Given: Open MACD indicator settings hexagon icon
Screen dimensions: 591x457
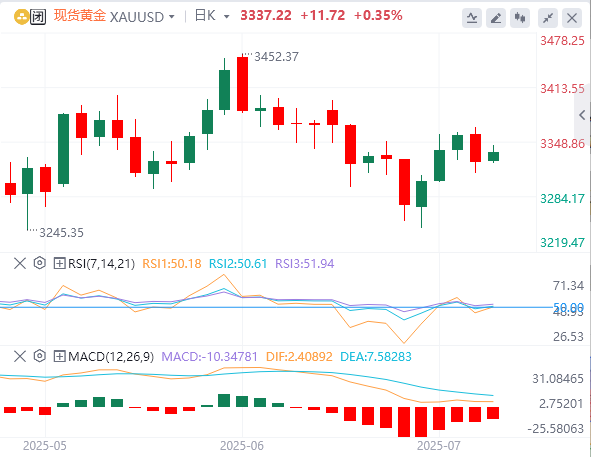Looking at the screenshot, I should click(40, 356).
